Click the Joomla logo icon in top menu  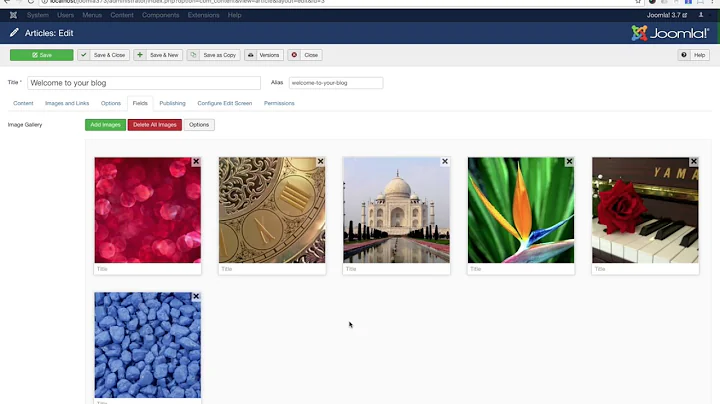pos(13,15)
